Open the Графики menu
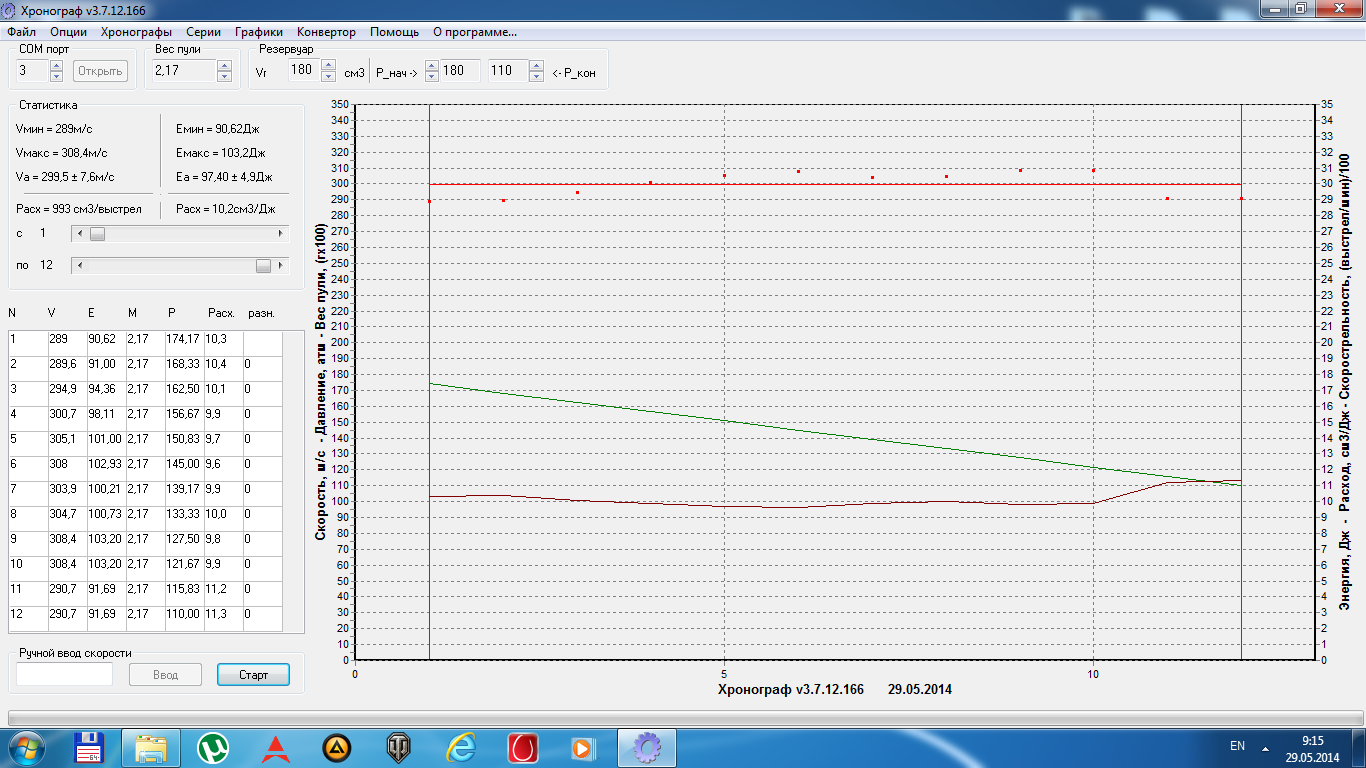This screenshot has height=768, width=1366. (259, 32)
